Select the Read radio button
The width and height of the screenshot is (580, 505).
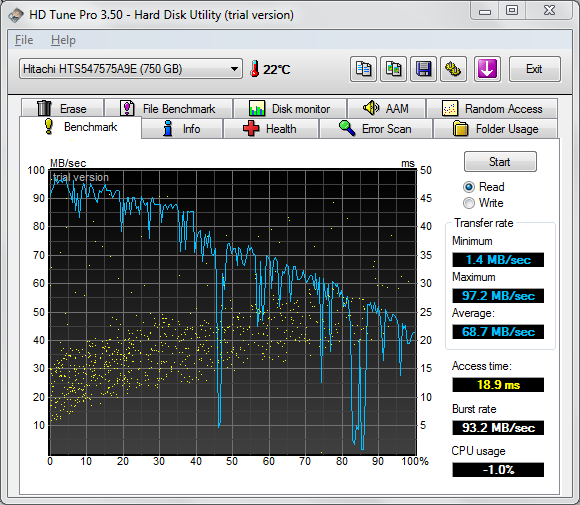469,187
